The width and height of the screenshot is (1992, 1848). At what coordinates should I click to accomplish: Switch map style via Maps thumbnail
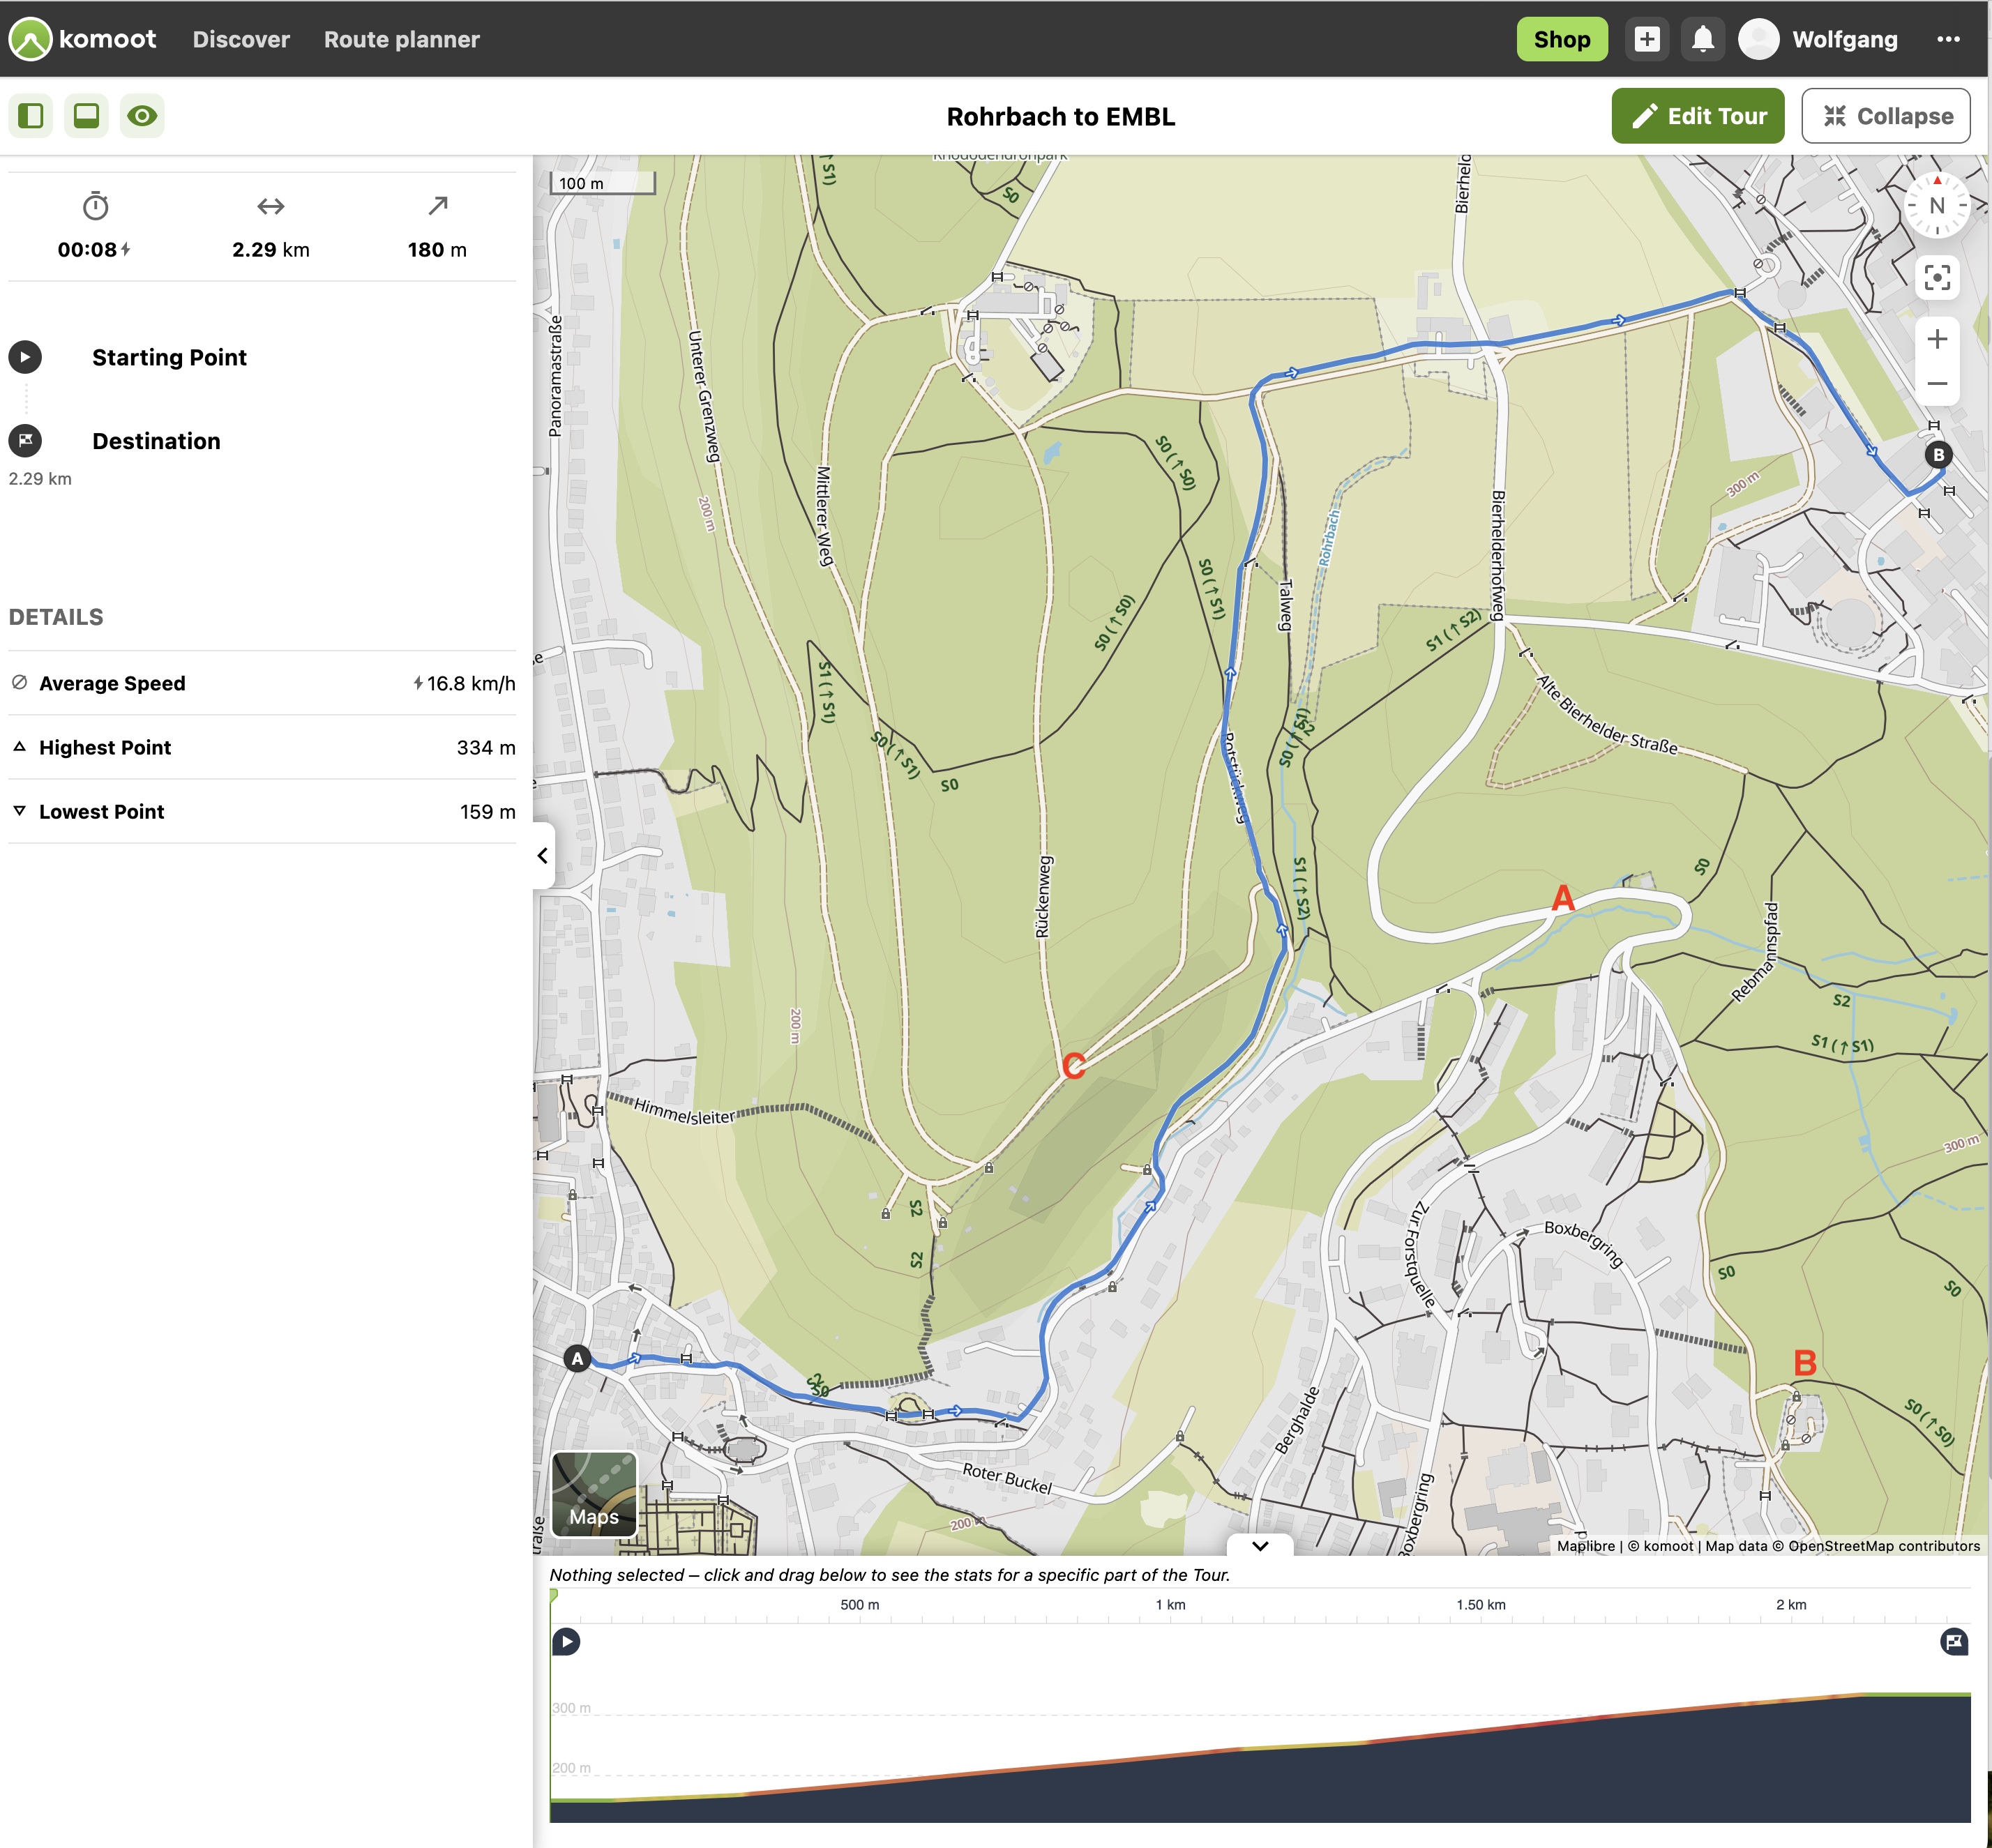594,1495
